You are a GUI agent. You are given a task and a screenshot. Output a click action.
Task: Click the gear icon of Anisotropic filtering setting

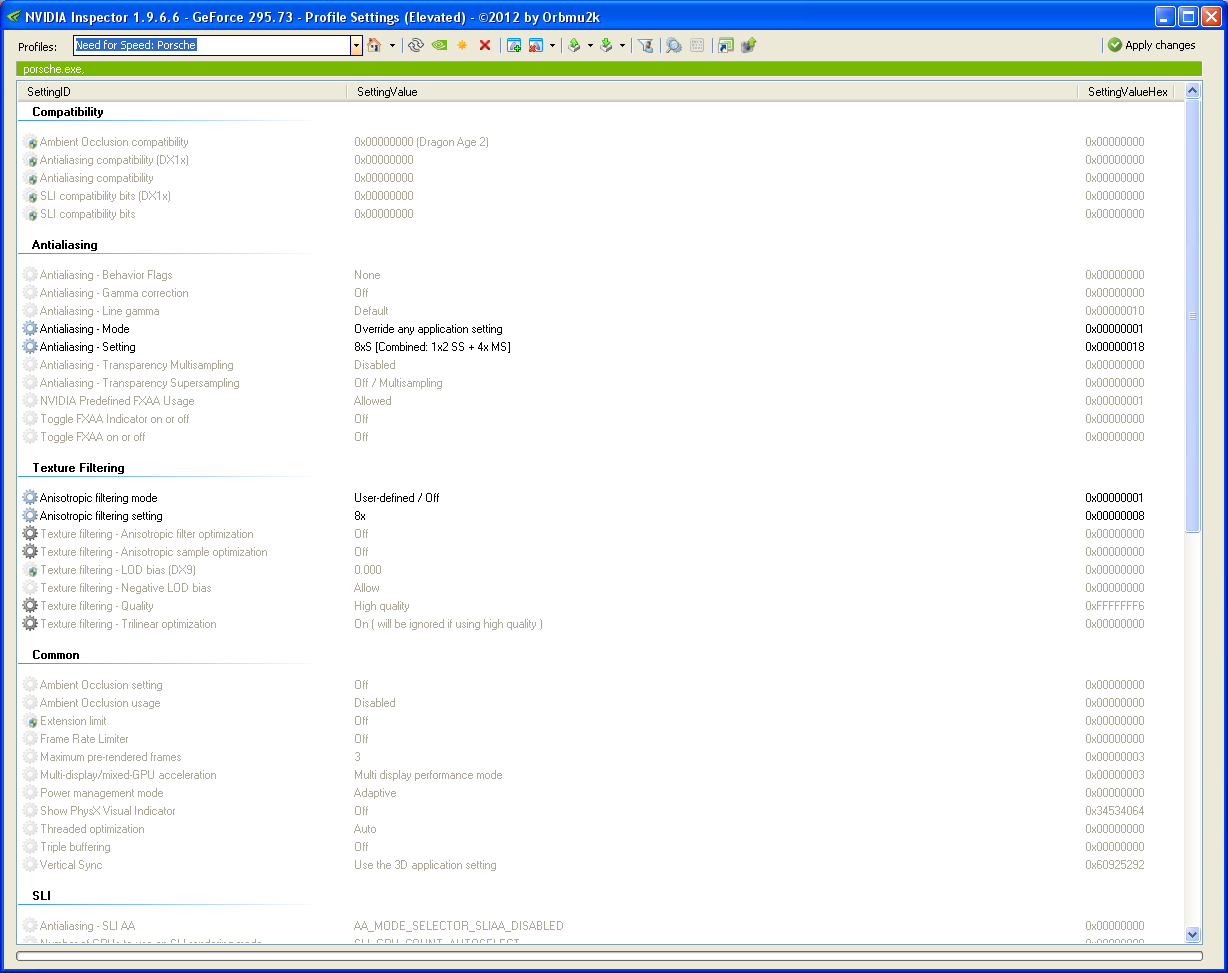point(30,516)
